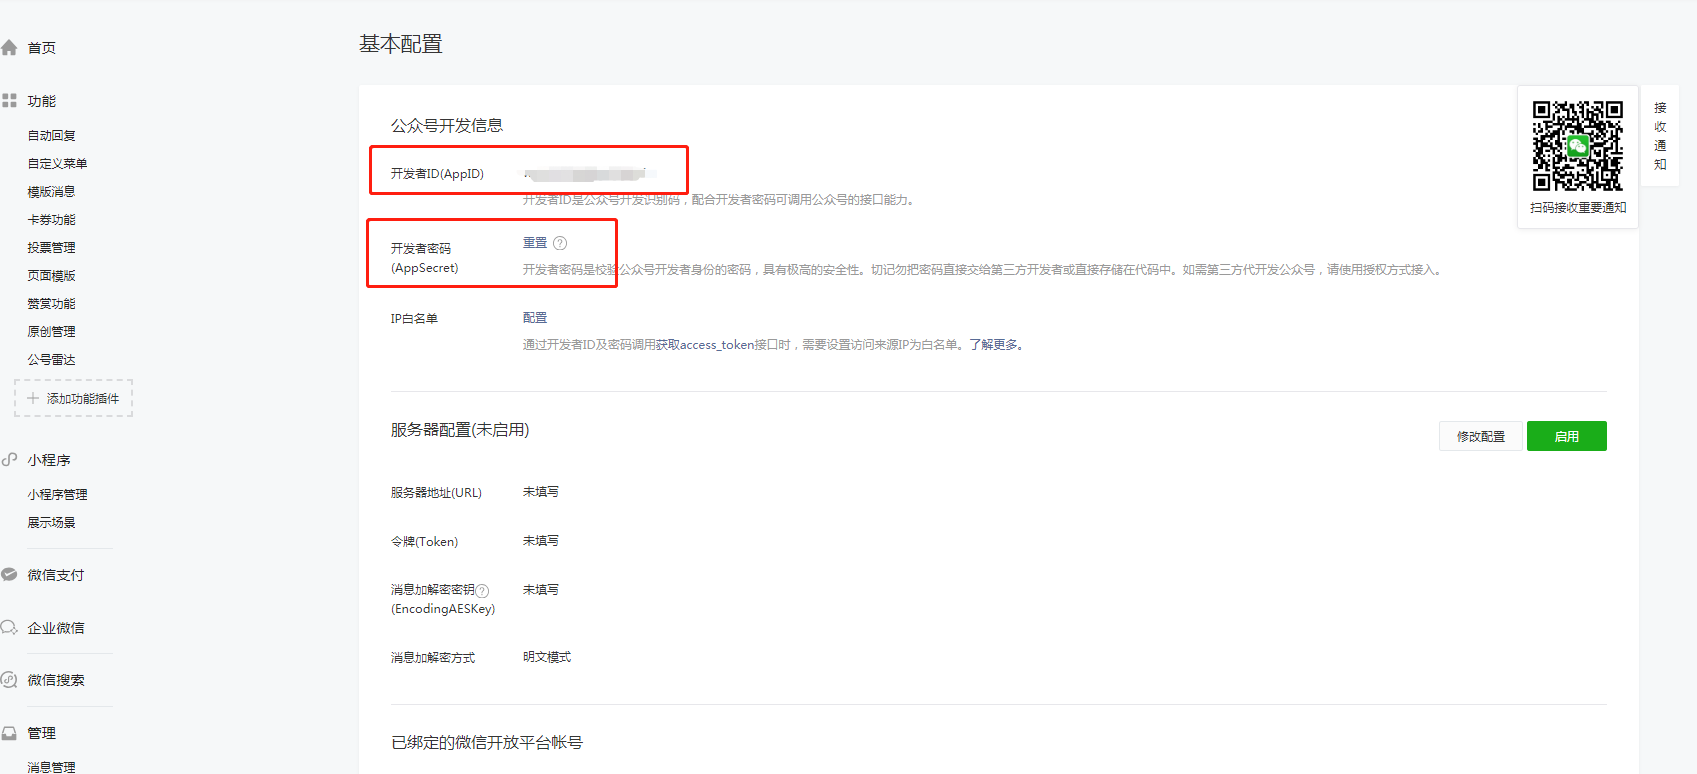Viewport: 1697px width, 774px height.
Task: Click 未填写 beside 服务器地址(URL)
Action: pos(541,492)
